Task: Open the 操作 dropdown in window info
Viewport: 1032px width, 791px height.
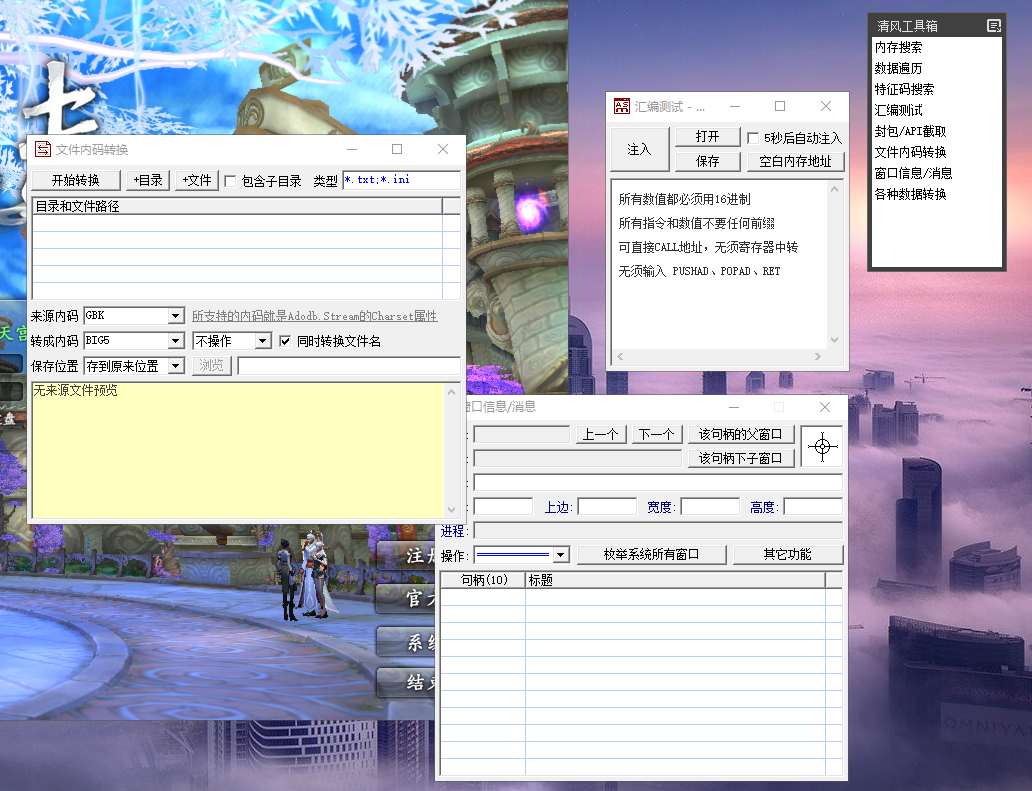Action: [560, 555]
